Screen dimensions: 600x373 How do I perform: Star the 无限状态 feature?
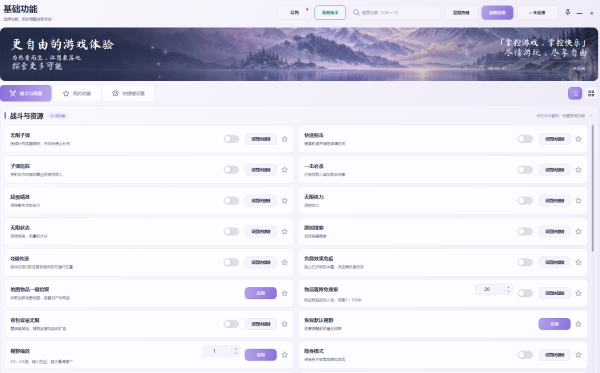click(x=284, y=231)
